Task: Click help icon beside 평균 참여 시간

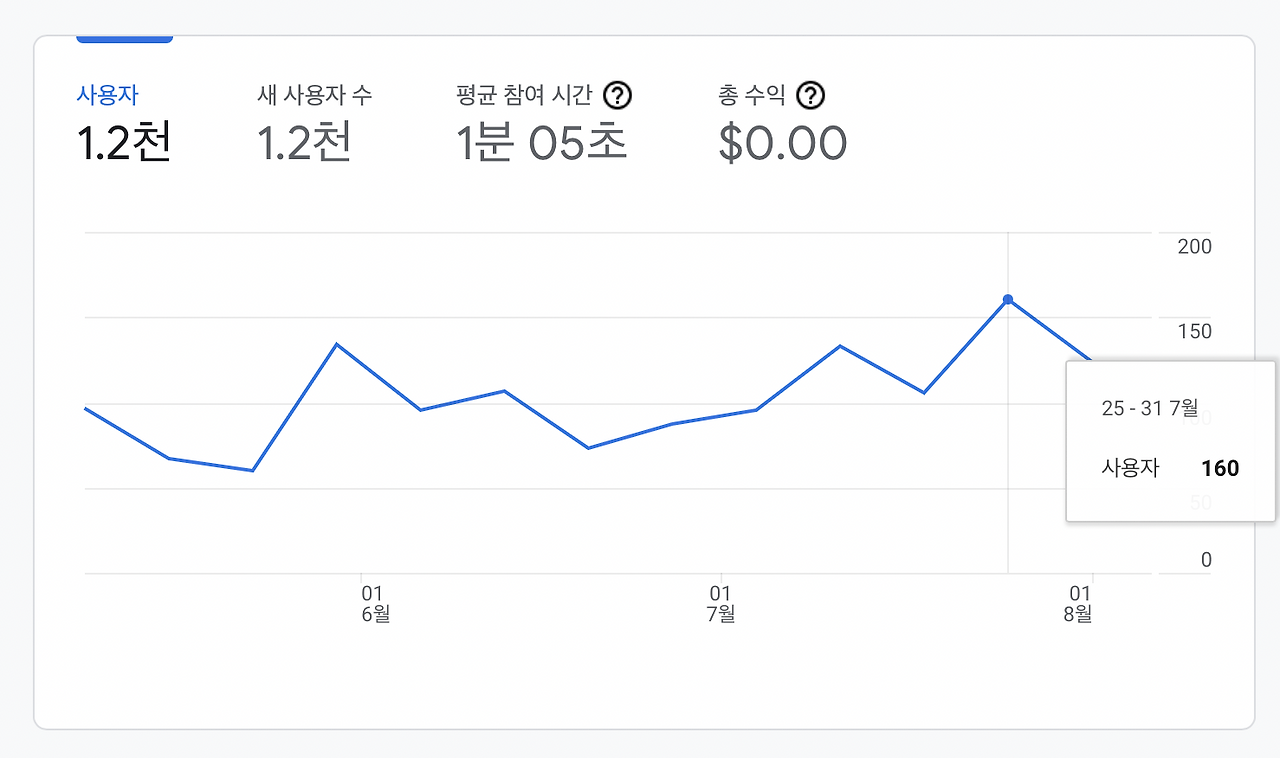Action: pyautogui.click(x=619, y=96)
